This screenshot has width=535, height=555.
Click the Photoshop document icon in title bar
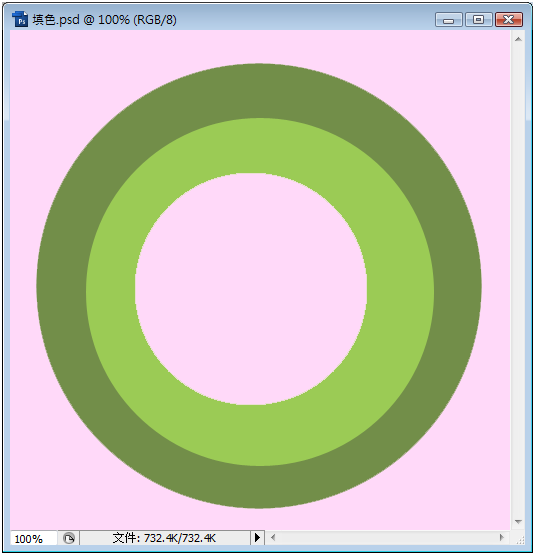coord(20,19)
